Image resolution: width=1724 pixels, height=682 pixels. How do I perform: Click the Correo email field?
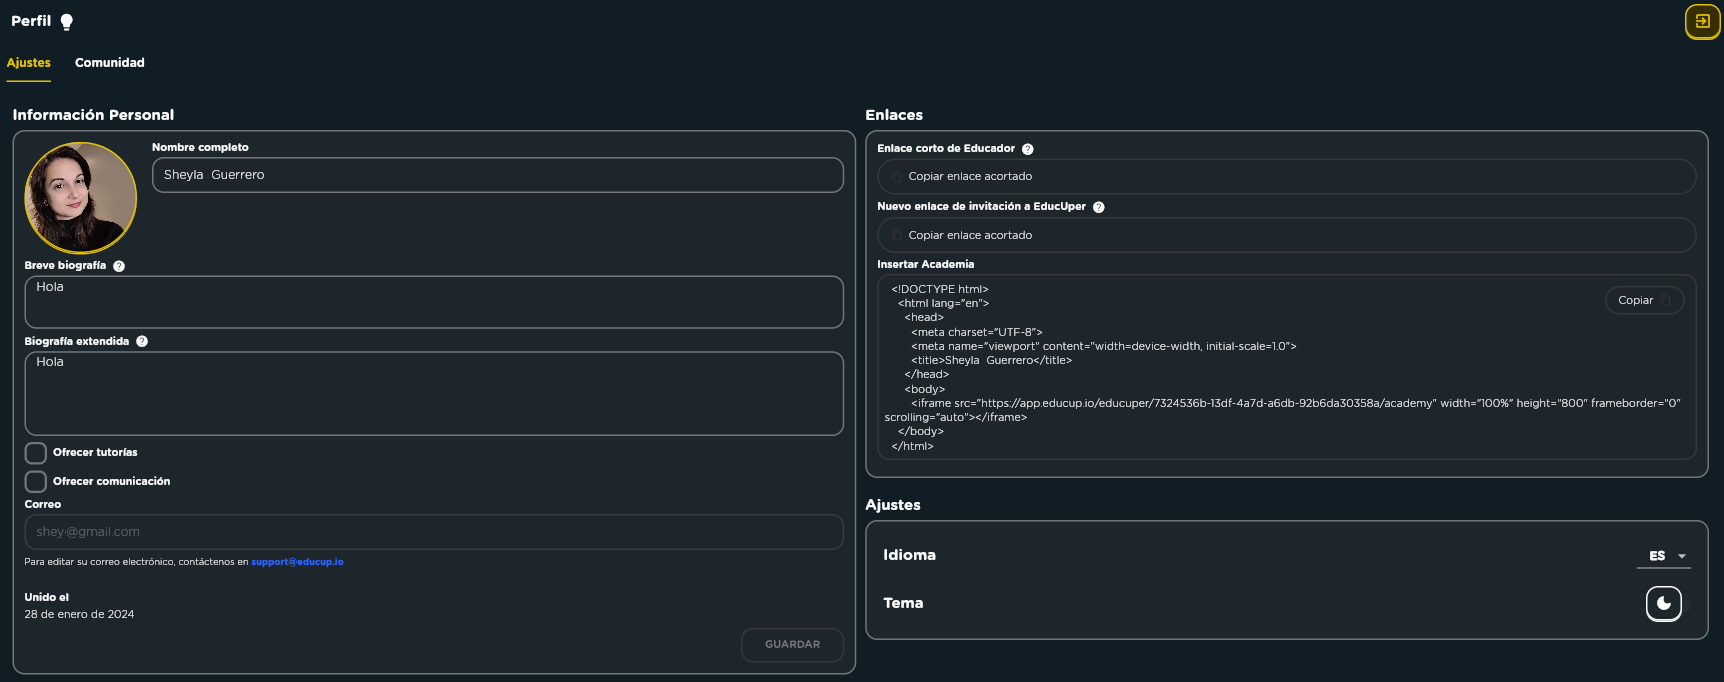pyautogui.click(x=434, y=532)
